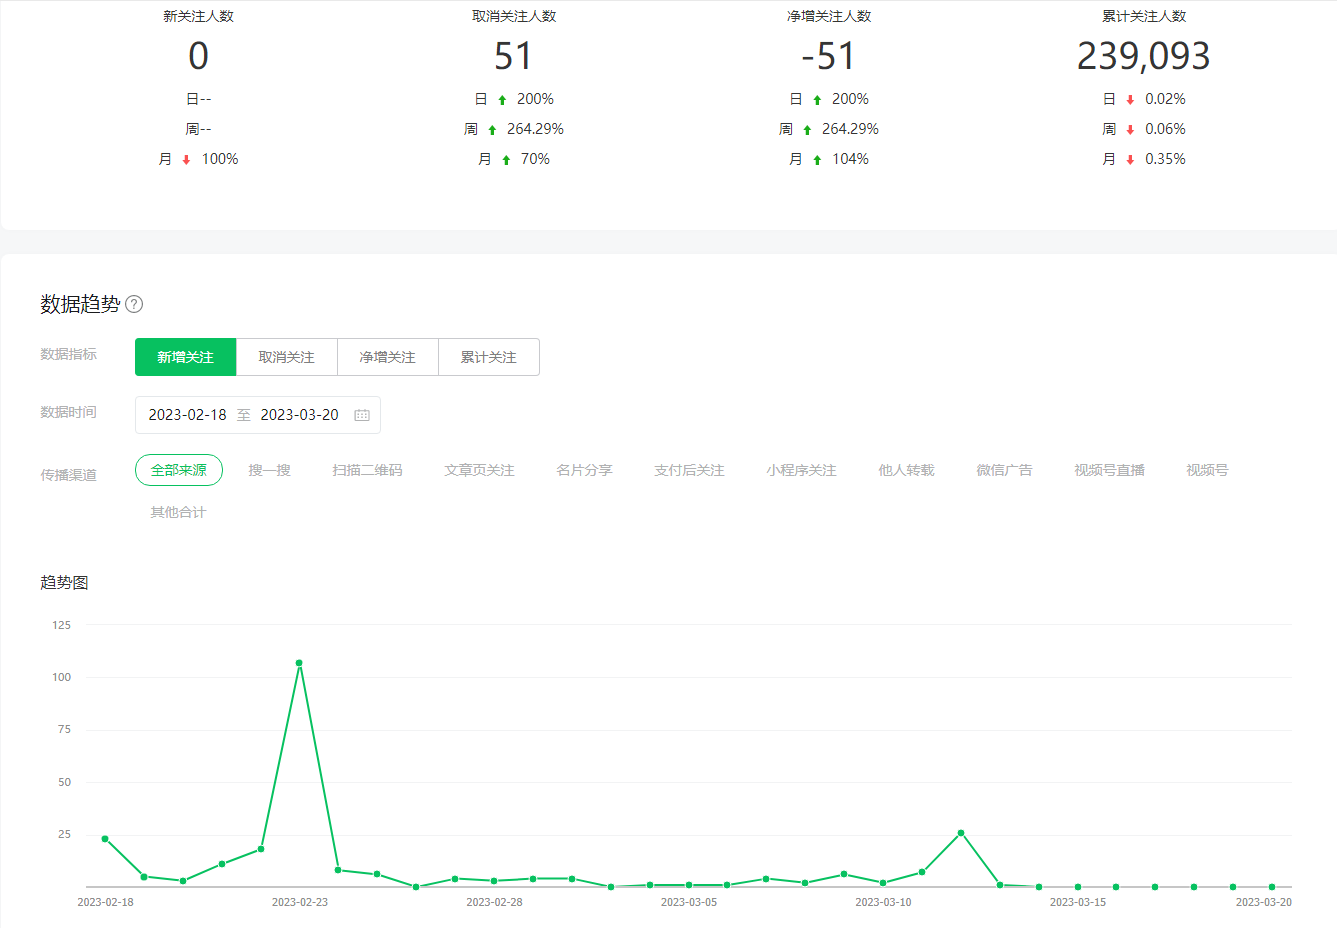Filter by 扫描二维码 channel
Image resolution: width=1337 pixels, height=928 pixels.
tap(367, 470)
